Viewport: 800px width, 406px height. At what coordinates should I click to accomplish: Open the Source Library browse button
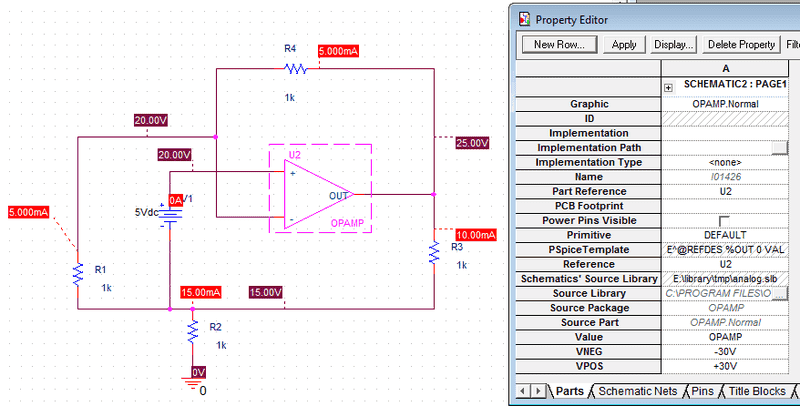(779, 293)
